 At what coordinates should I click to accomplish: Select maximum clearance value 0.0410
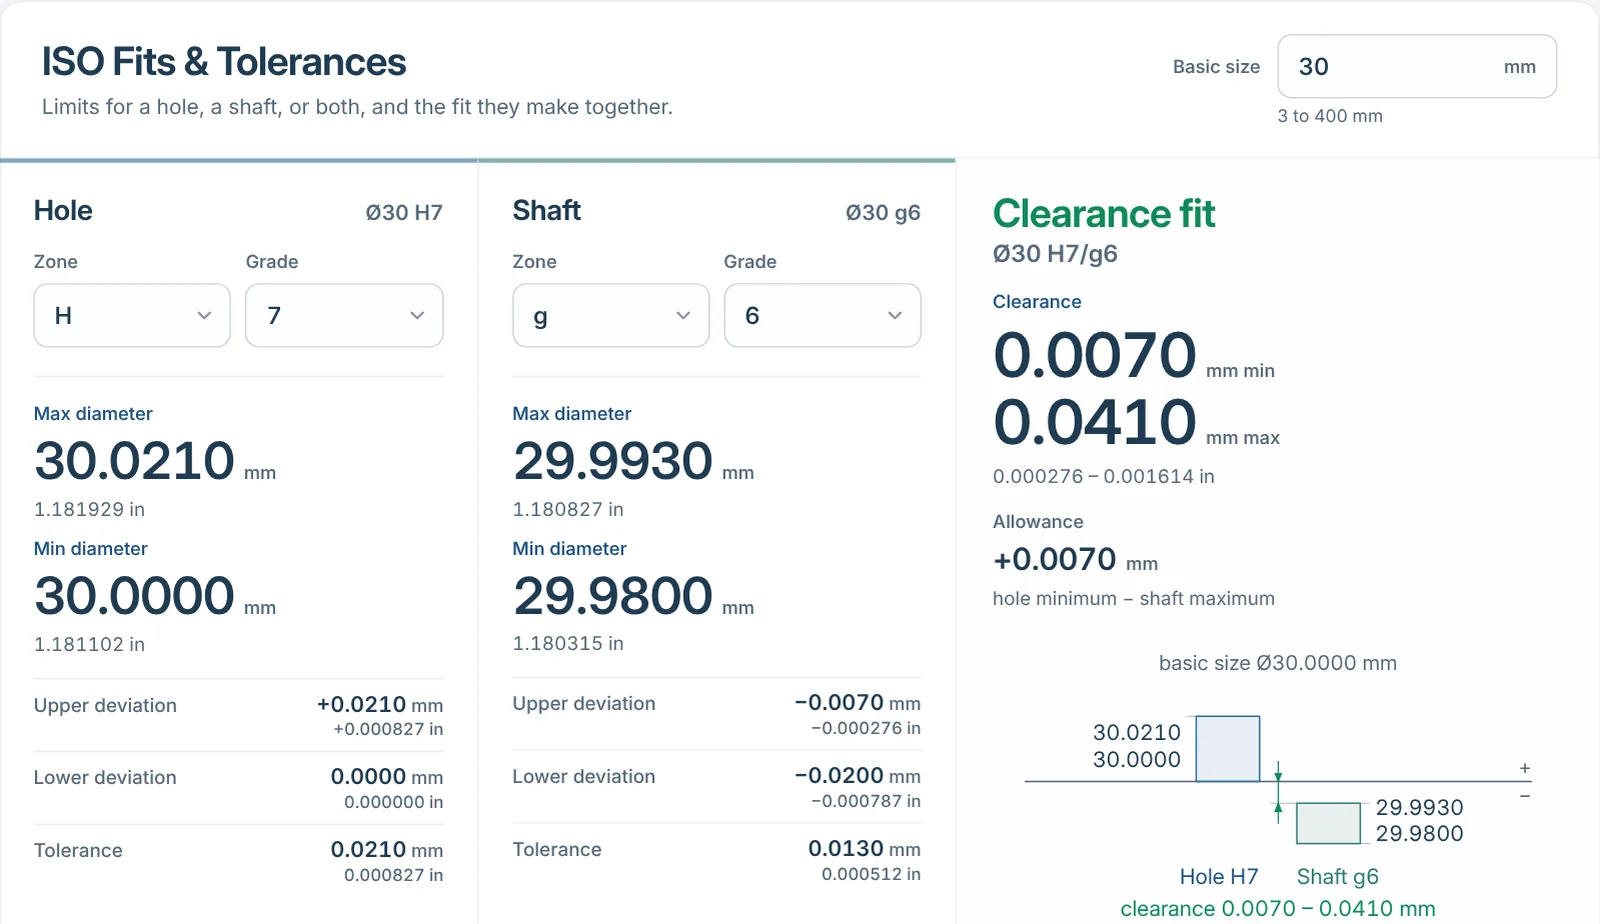coord(1095,422)
